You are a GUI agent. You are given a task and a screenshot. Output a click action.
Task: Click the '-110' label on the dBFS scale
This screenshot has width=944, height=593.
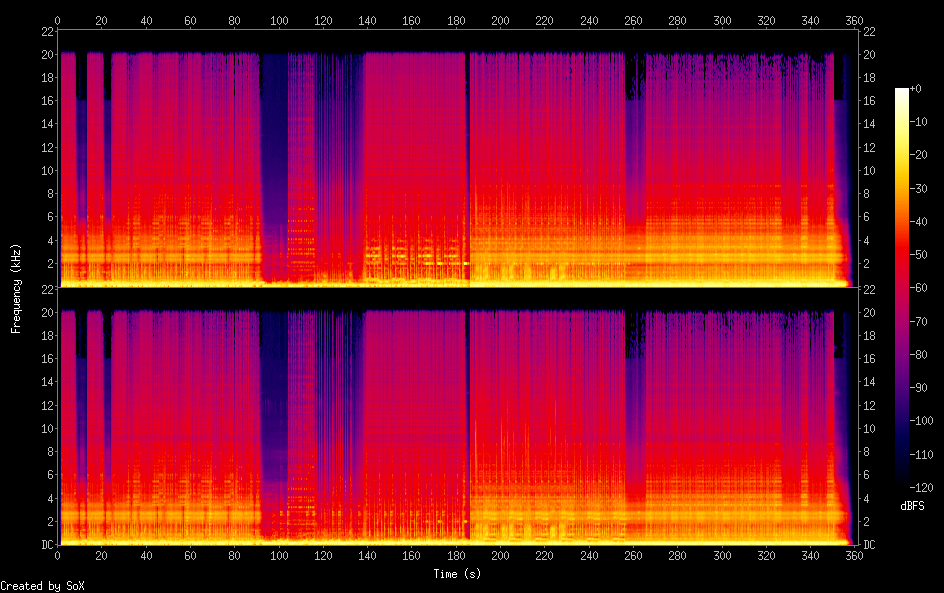tap(921, 455)
